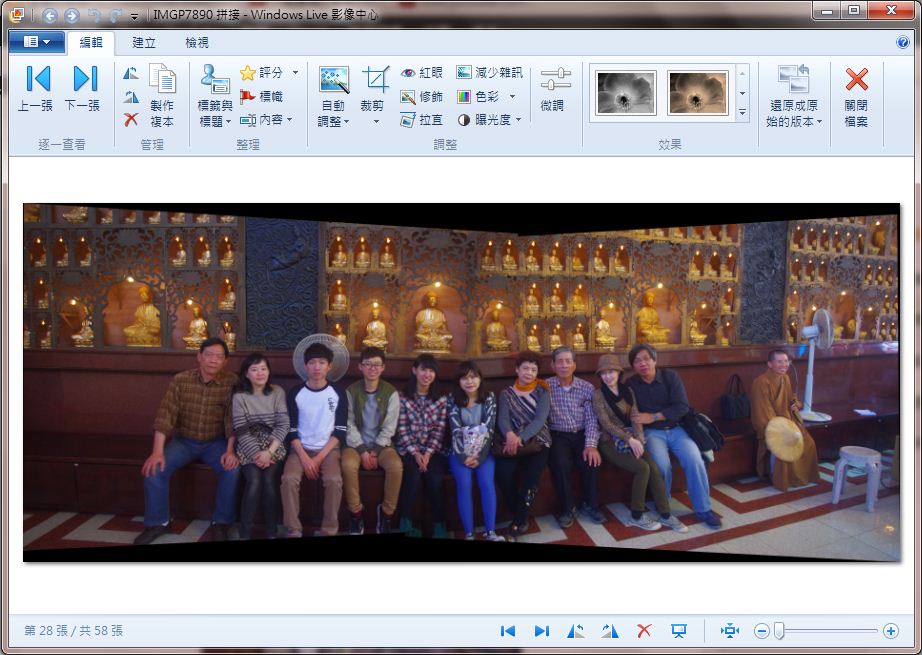Rotate clockwise in bottom status bar
The image size is (922, 655).
[x=610, y=631]
